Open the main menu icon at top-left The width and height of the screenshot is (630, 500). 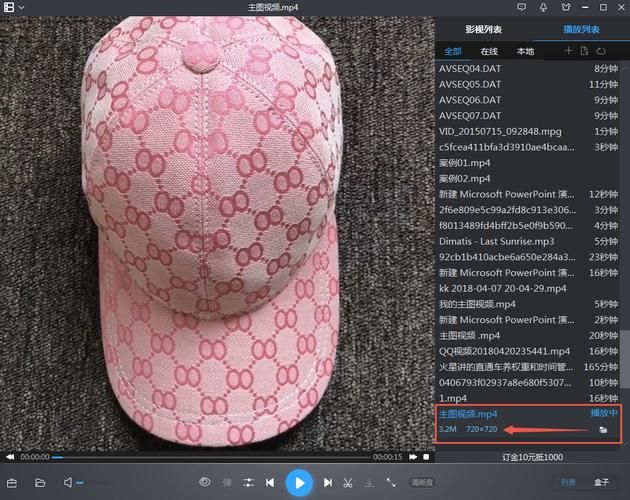tap(8, 7)
